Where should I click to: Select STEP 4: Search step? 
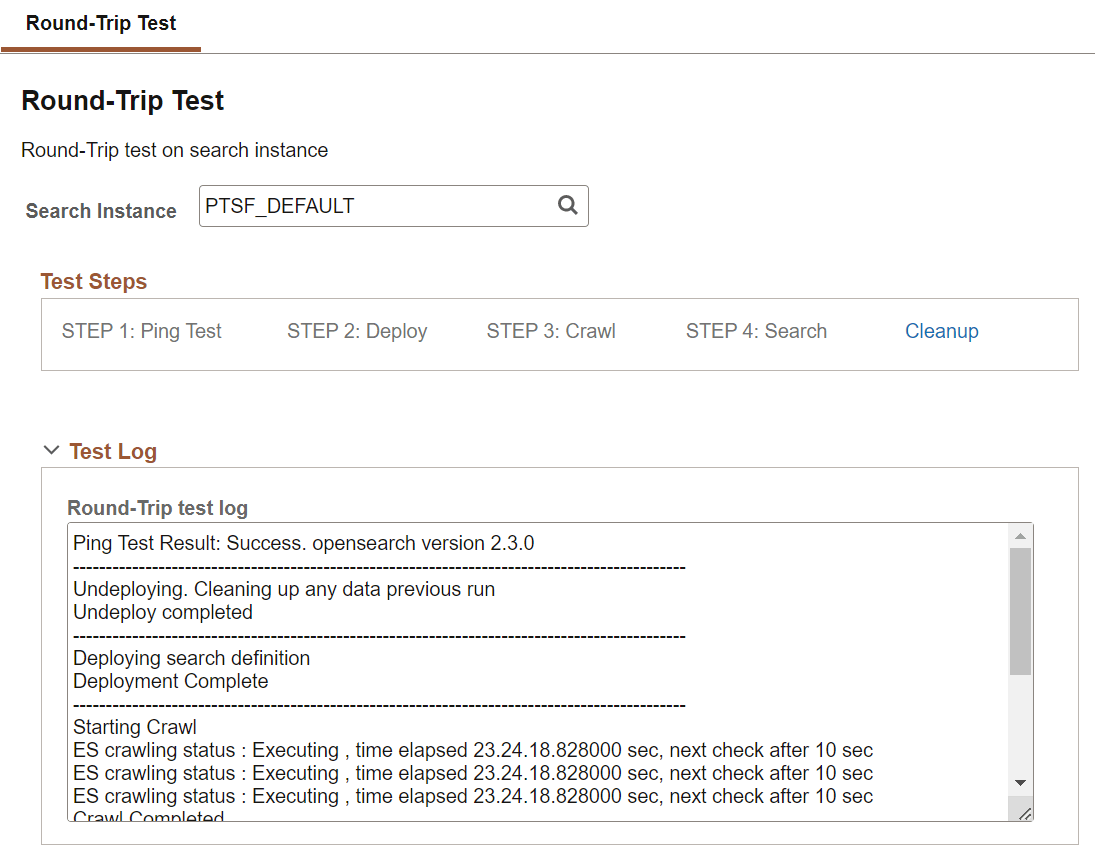click(x=756, y=330)
